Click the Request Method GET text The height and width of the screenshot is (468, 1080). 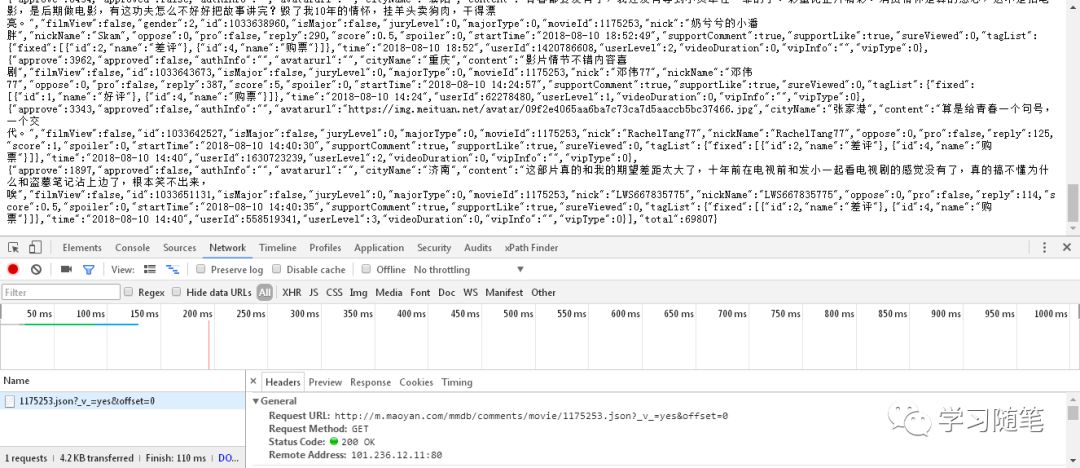[x=360, y=429]
